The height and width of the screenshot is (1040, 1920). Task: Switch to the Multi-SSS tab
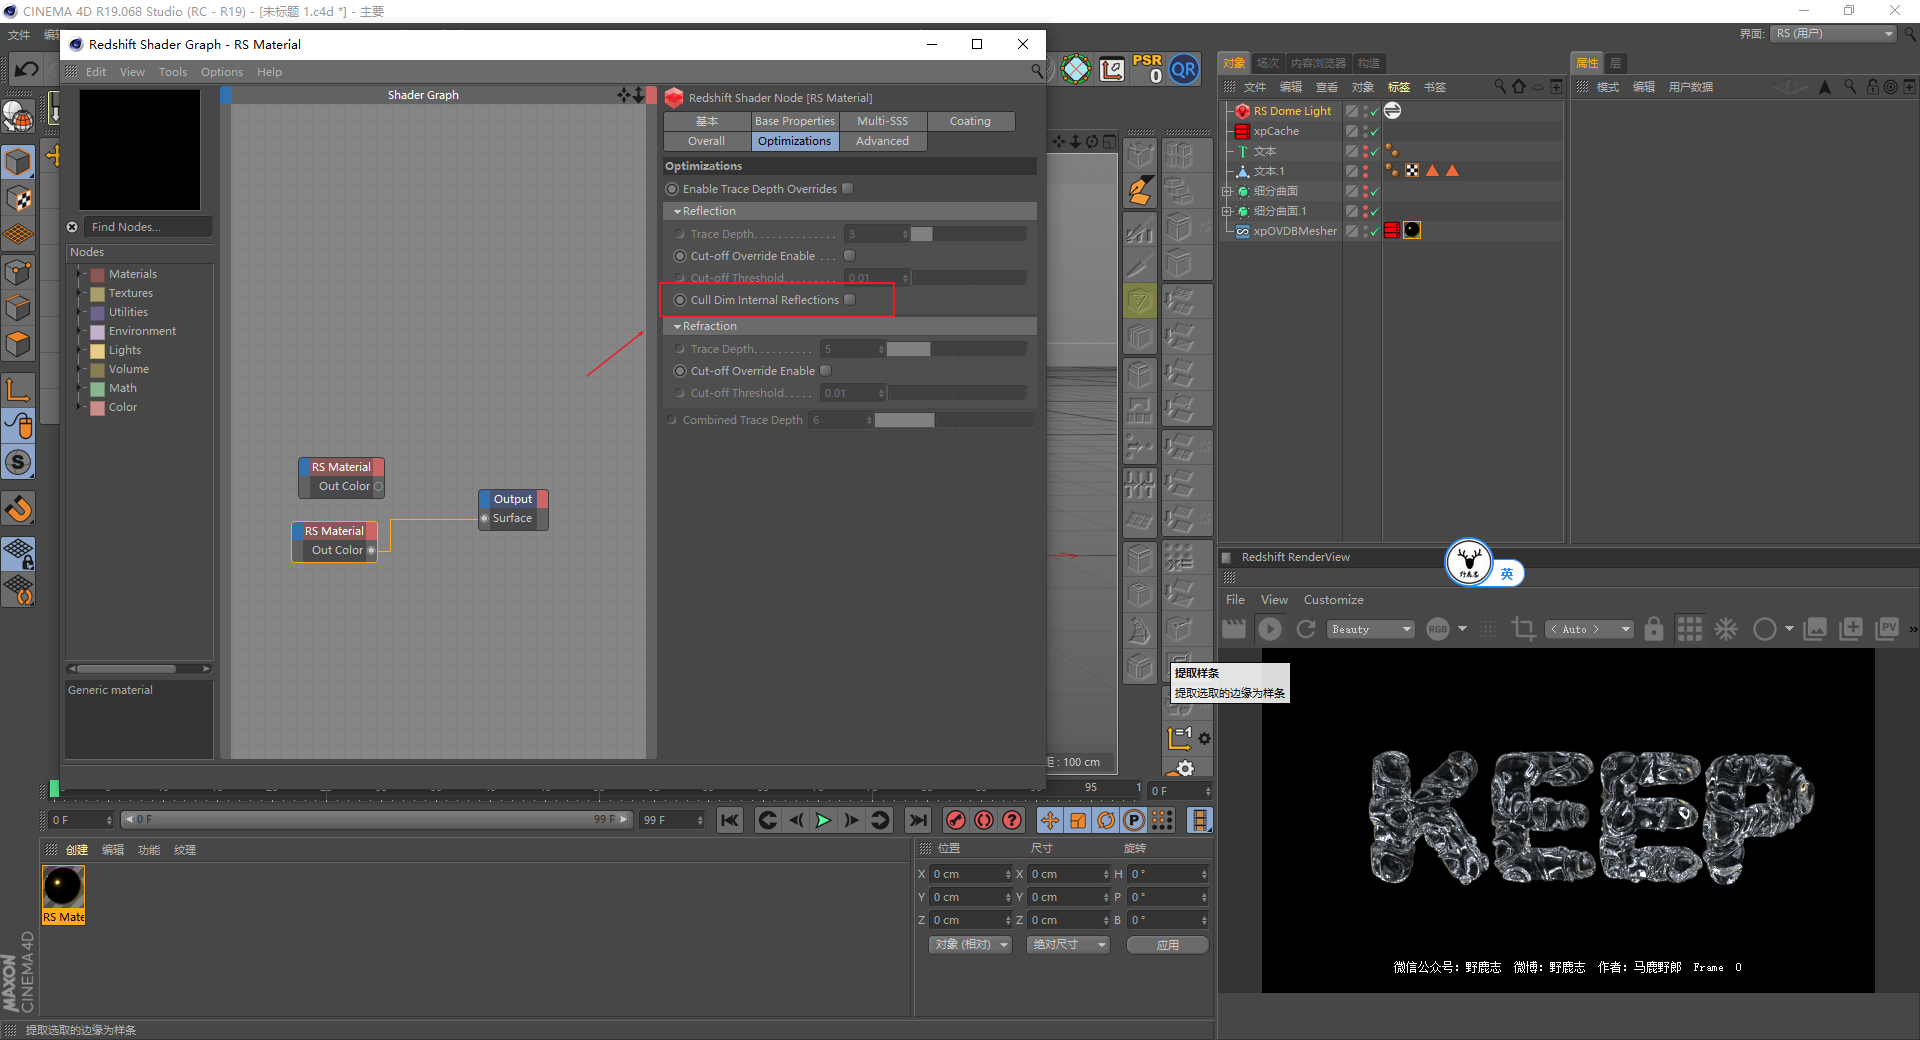[882, 121]
